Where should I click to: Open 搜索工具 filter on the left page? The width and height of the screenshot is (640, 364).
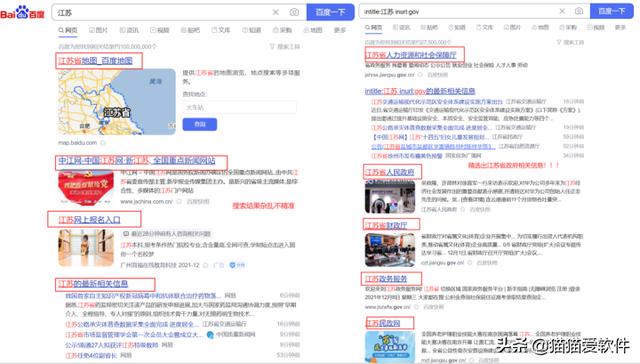285,47
